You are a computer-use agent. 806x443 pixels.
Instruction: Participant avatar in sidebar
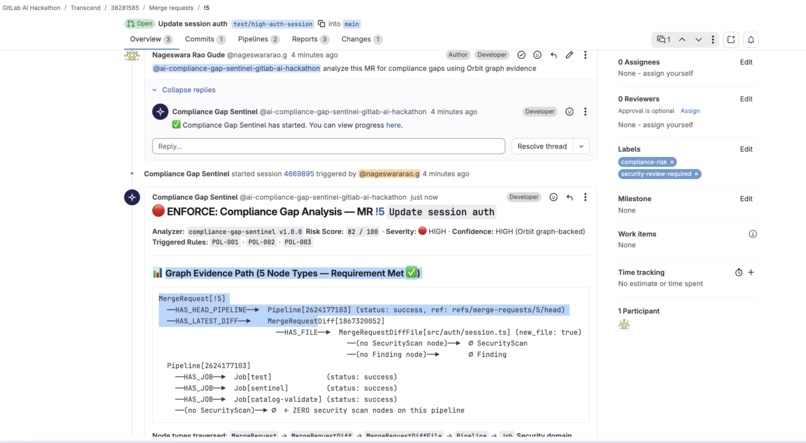click(624, 324)
